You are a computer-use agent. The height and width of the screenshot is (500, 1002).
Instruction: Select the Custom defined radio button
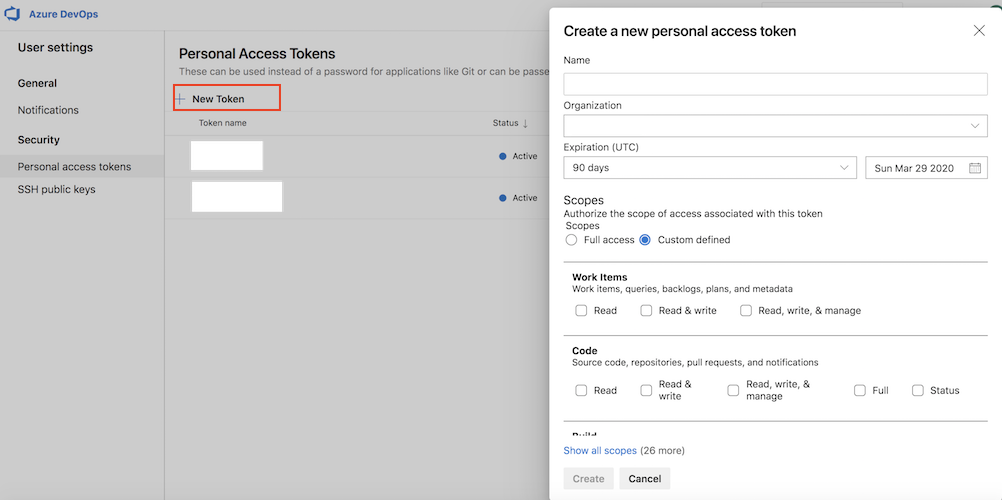coord(645,240)
